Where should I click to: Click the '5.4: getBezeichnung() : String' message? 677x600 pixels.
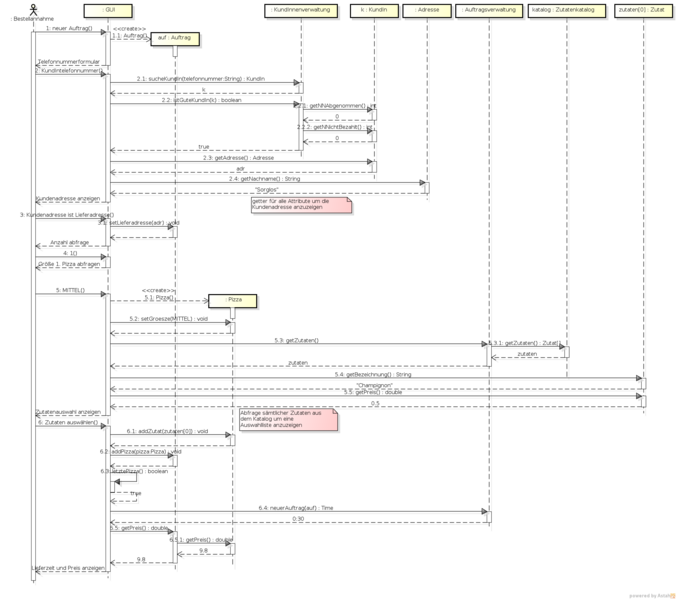(373, 375)
